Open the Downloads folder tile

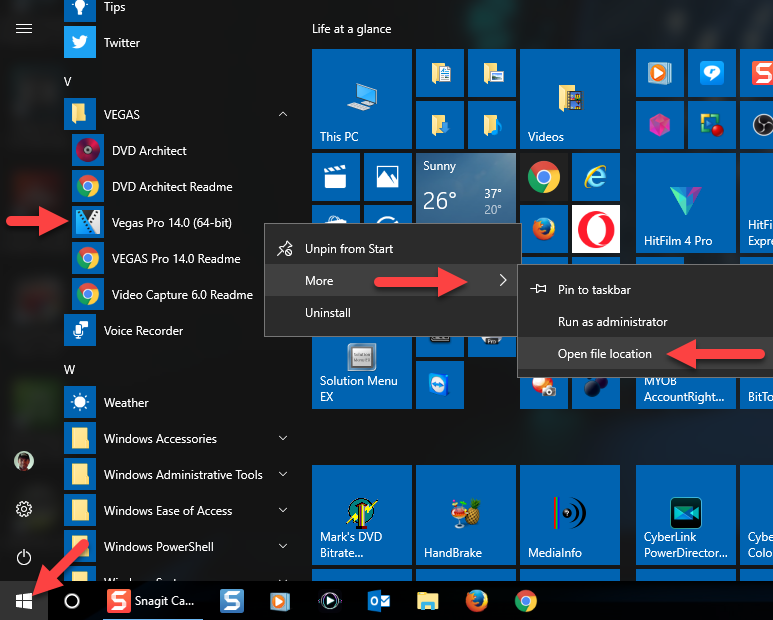439,124
